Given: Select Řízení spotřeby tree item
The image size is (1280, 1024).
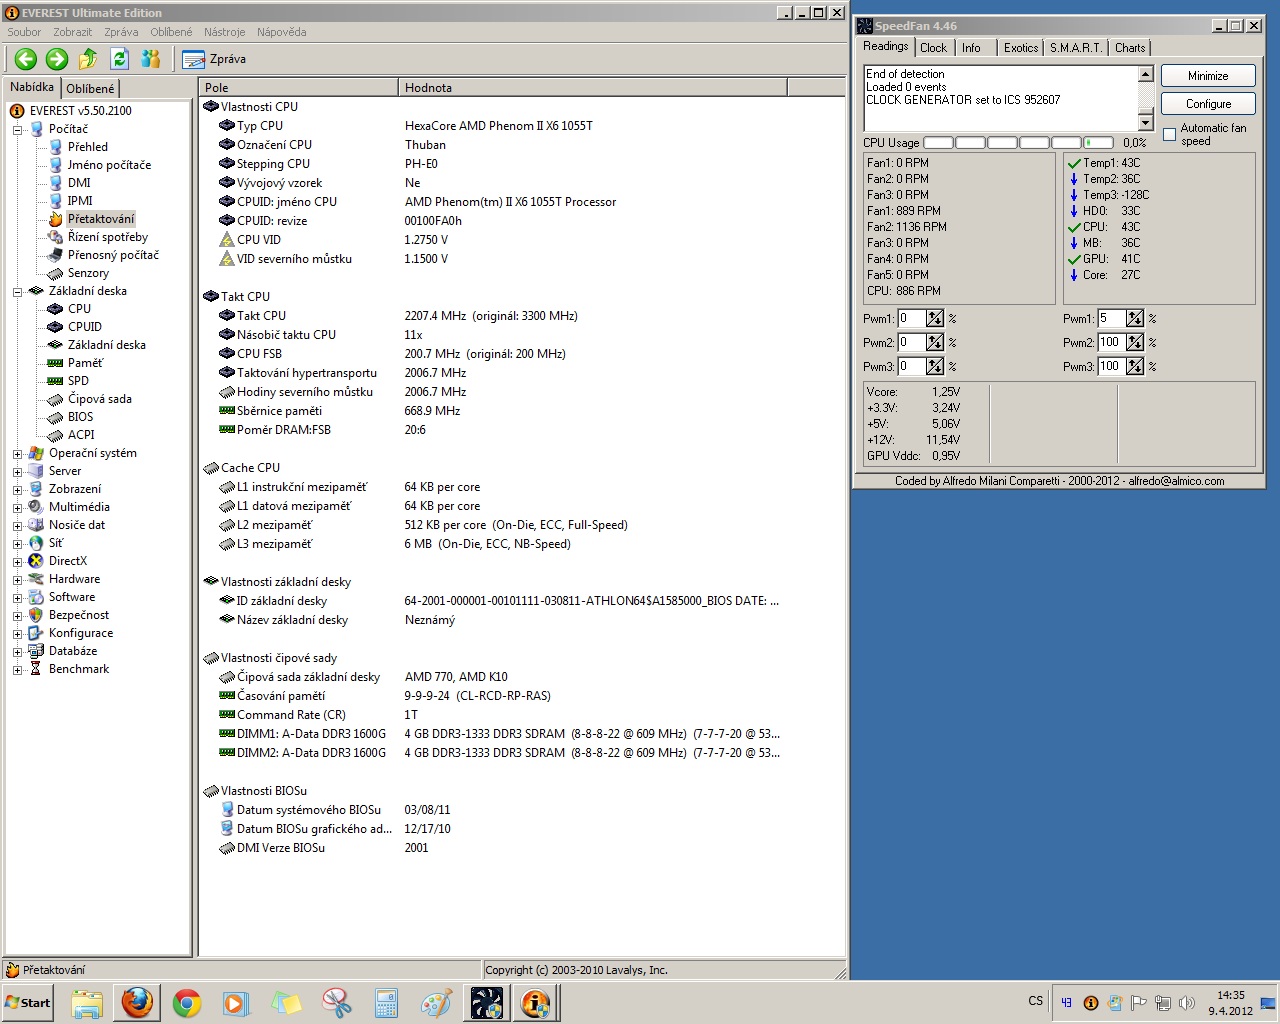Looking at the screenshot, I should tap(107, 237).
